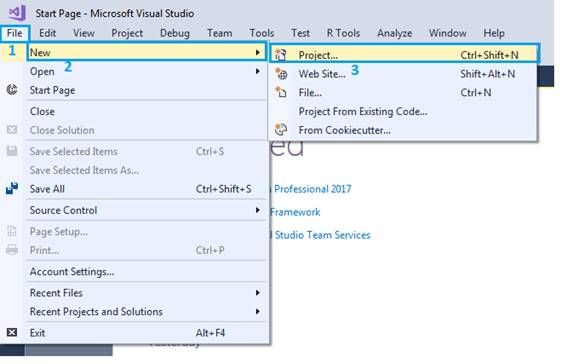Click the New File page icon
Screen dimensions: 569x364
281,92
